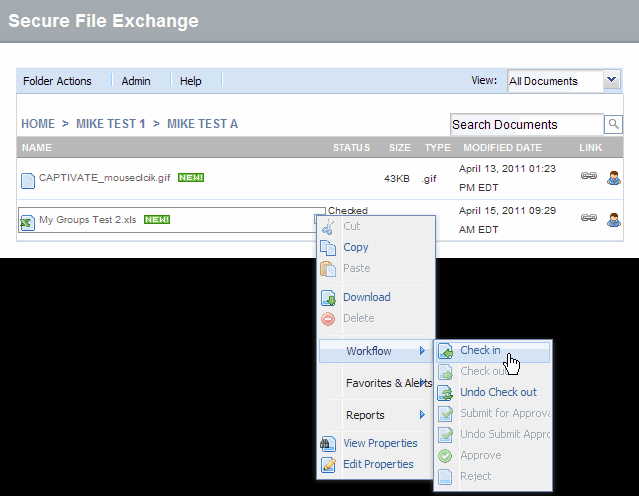
Task: Go to HOME breadcrumb link
Action: pyautogui.click(x=38, y=124)
